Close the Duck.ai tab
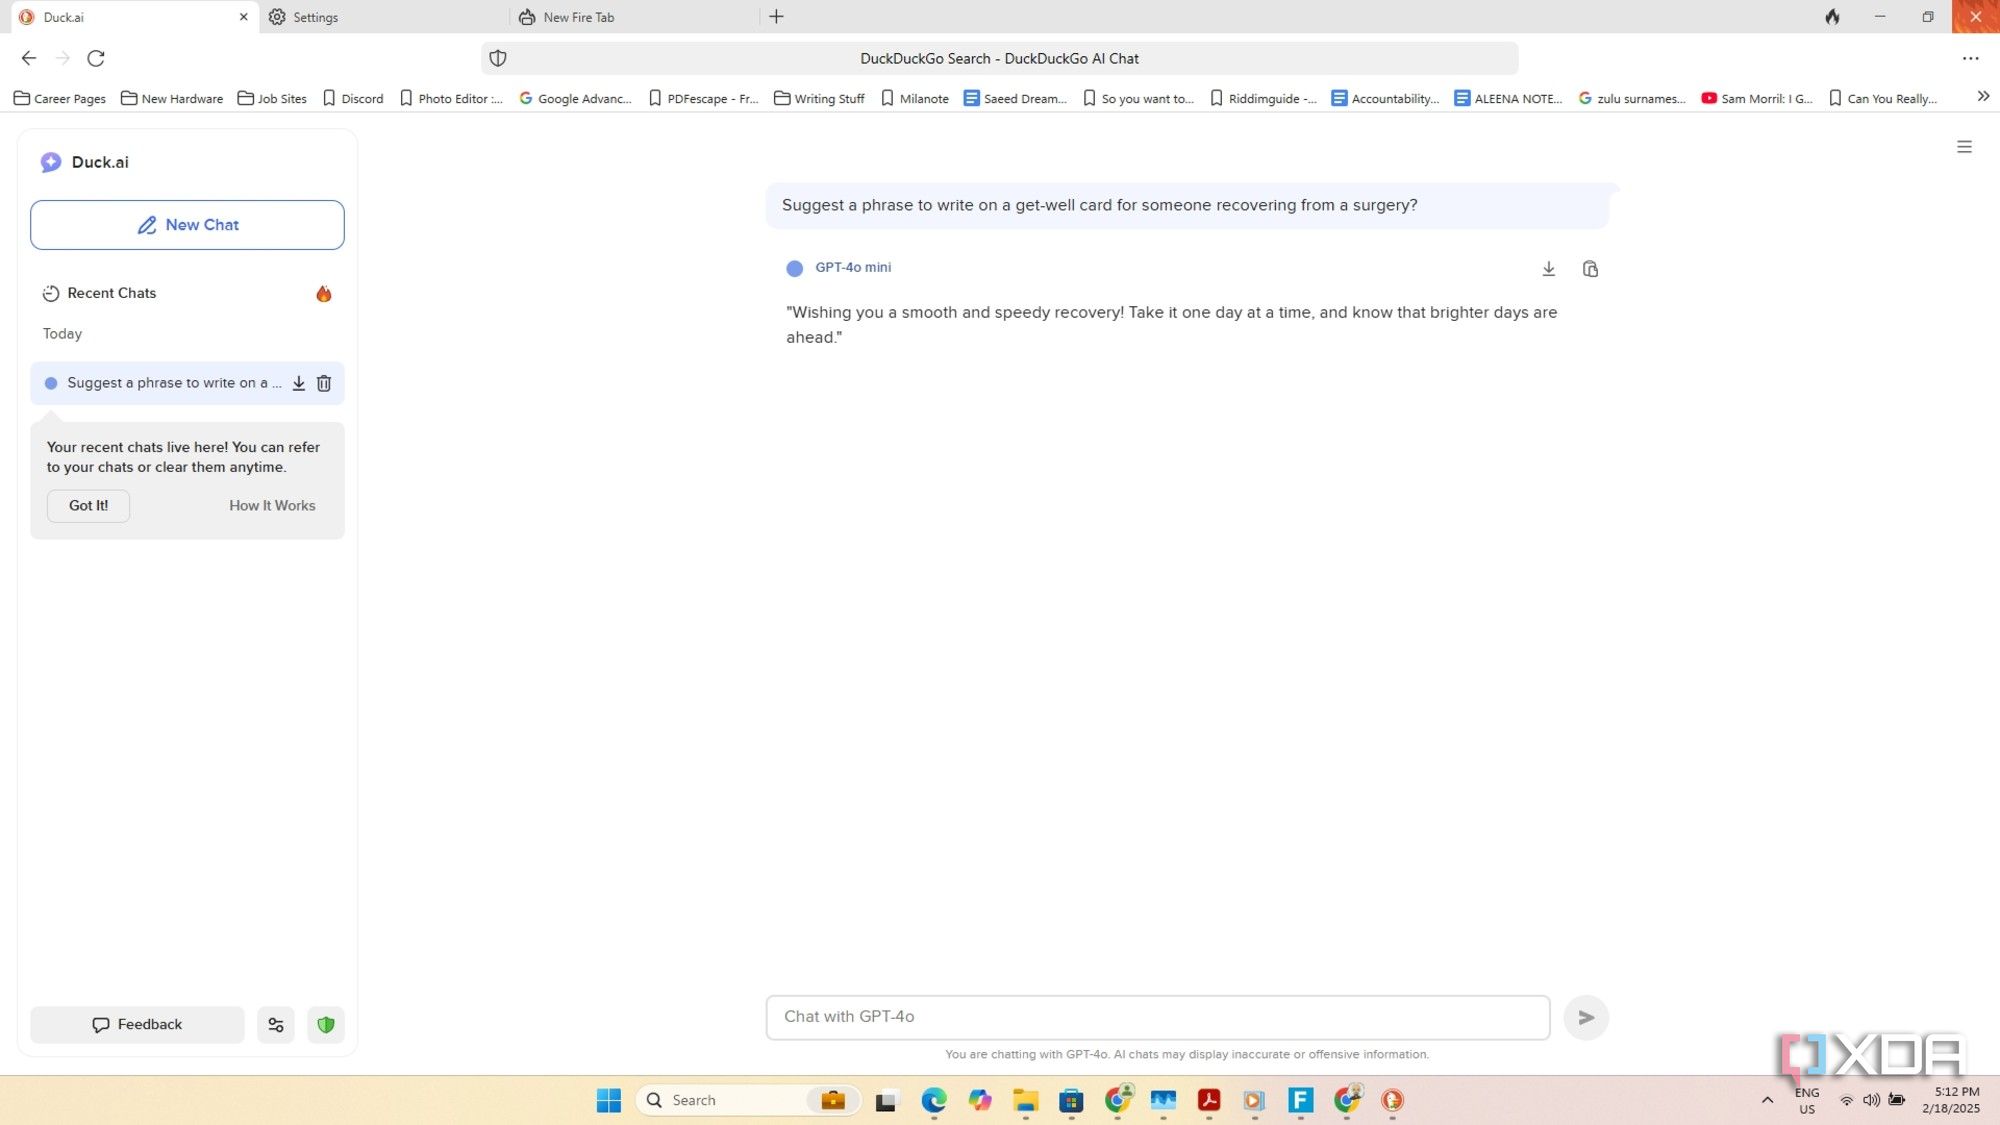The width and height of the screenshot is (2000, 1125). point(243,17)
